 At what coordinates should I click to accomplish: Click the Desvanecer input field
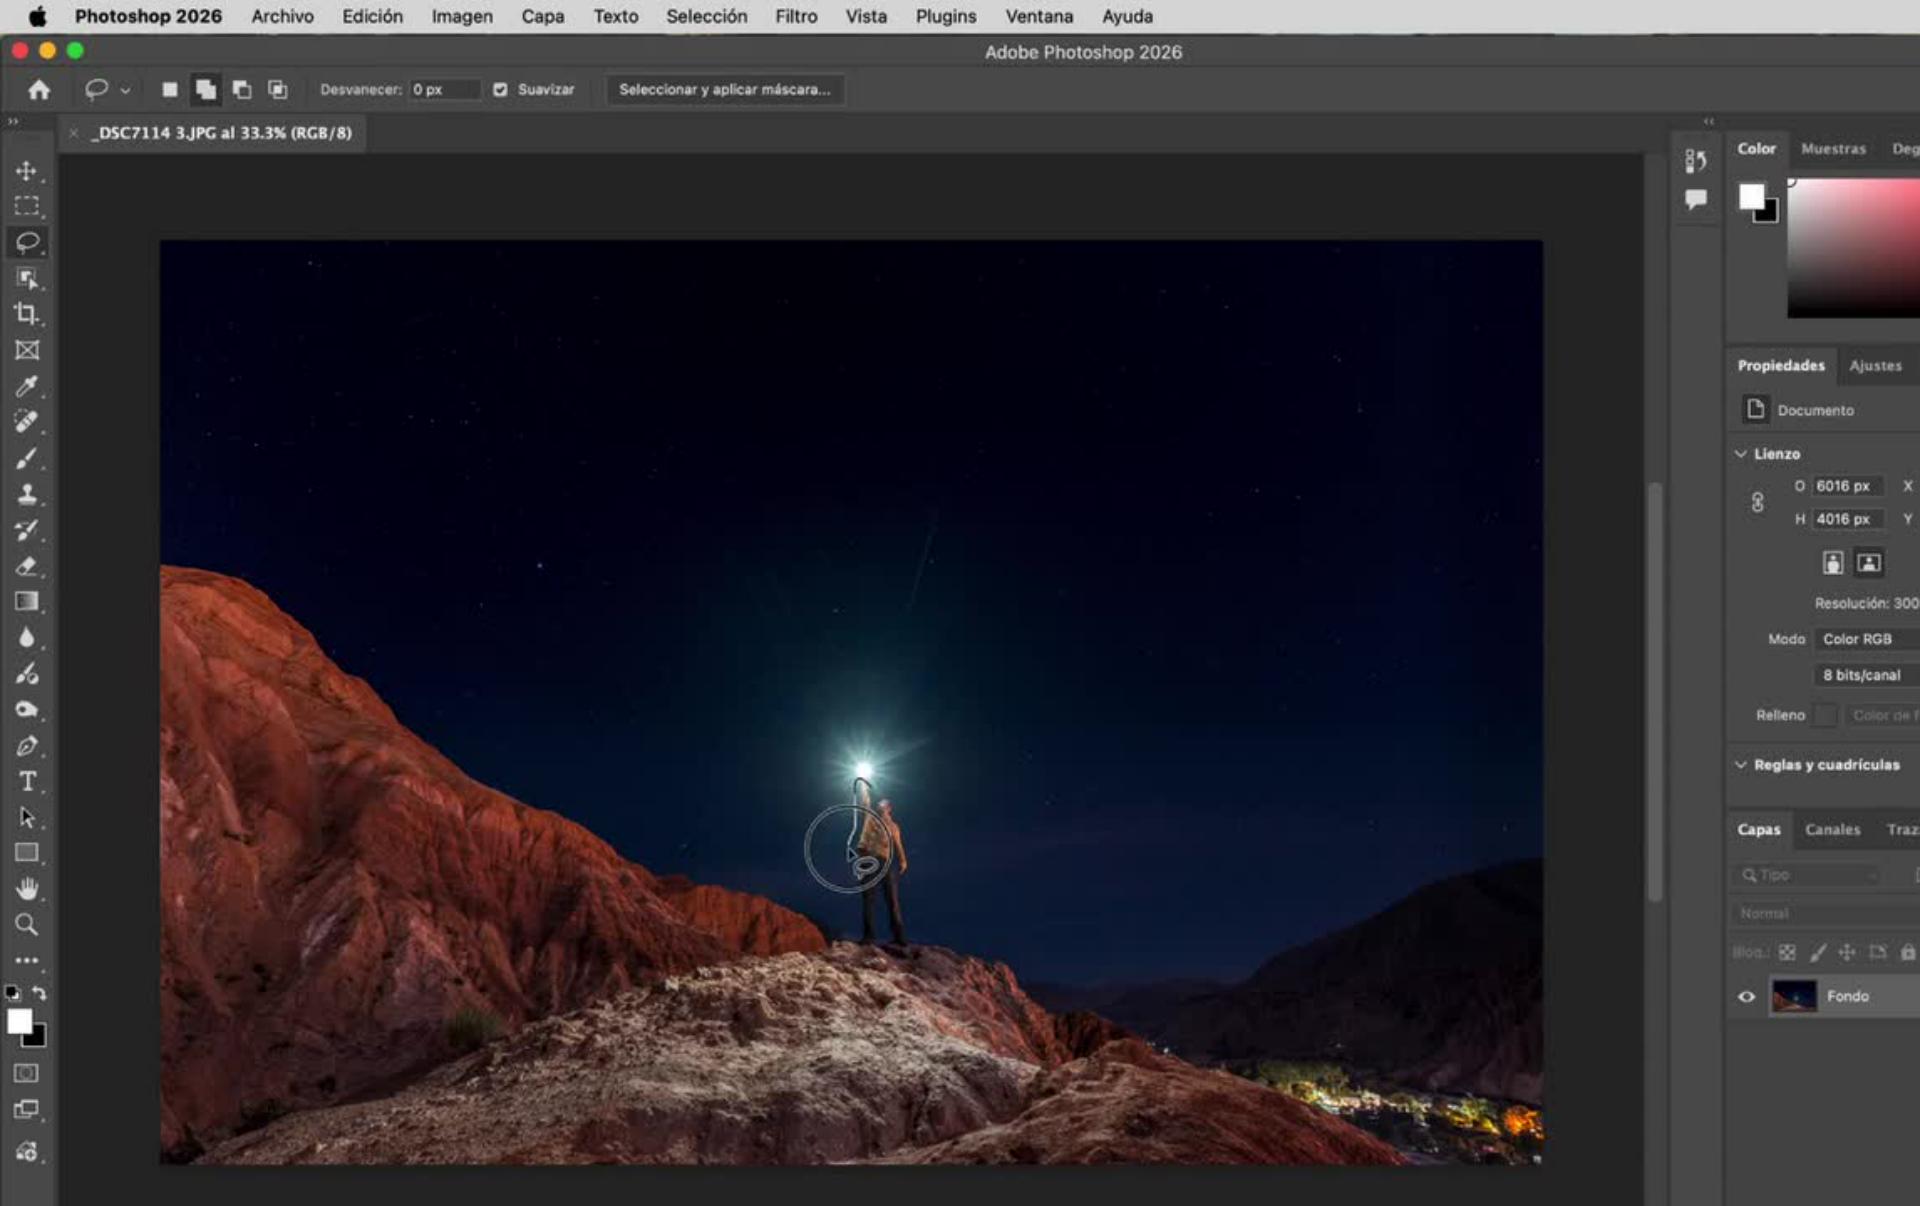443,90
